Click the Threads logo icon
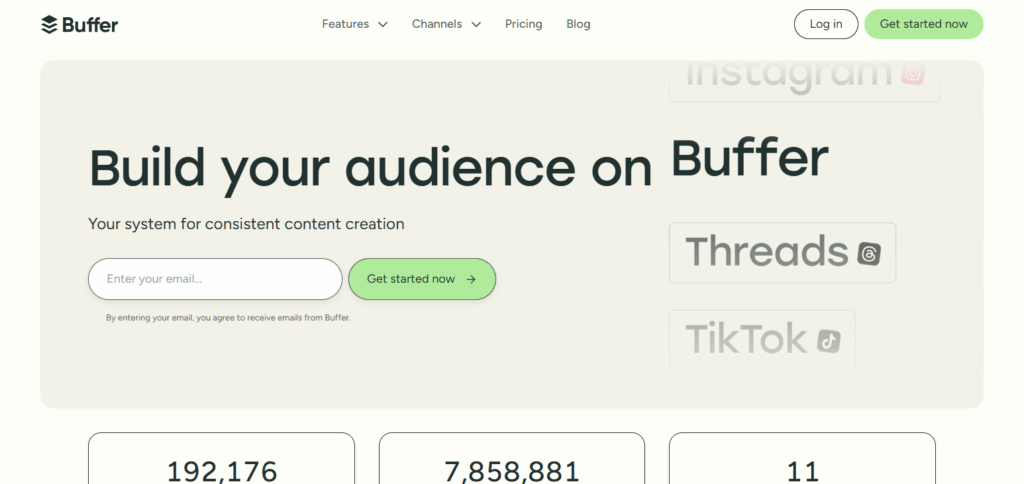The image size is (1024, 484). click(x=869, y=253)
